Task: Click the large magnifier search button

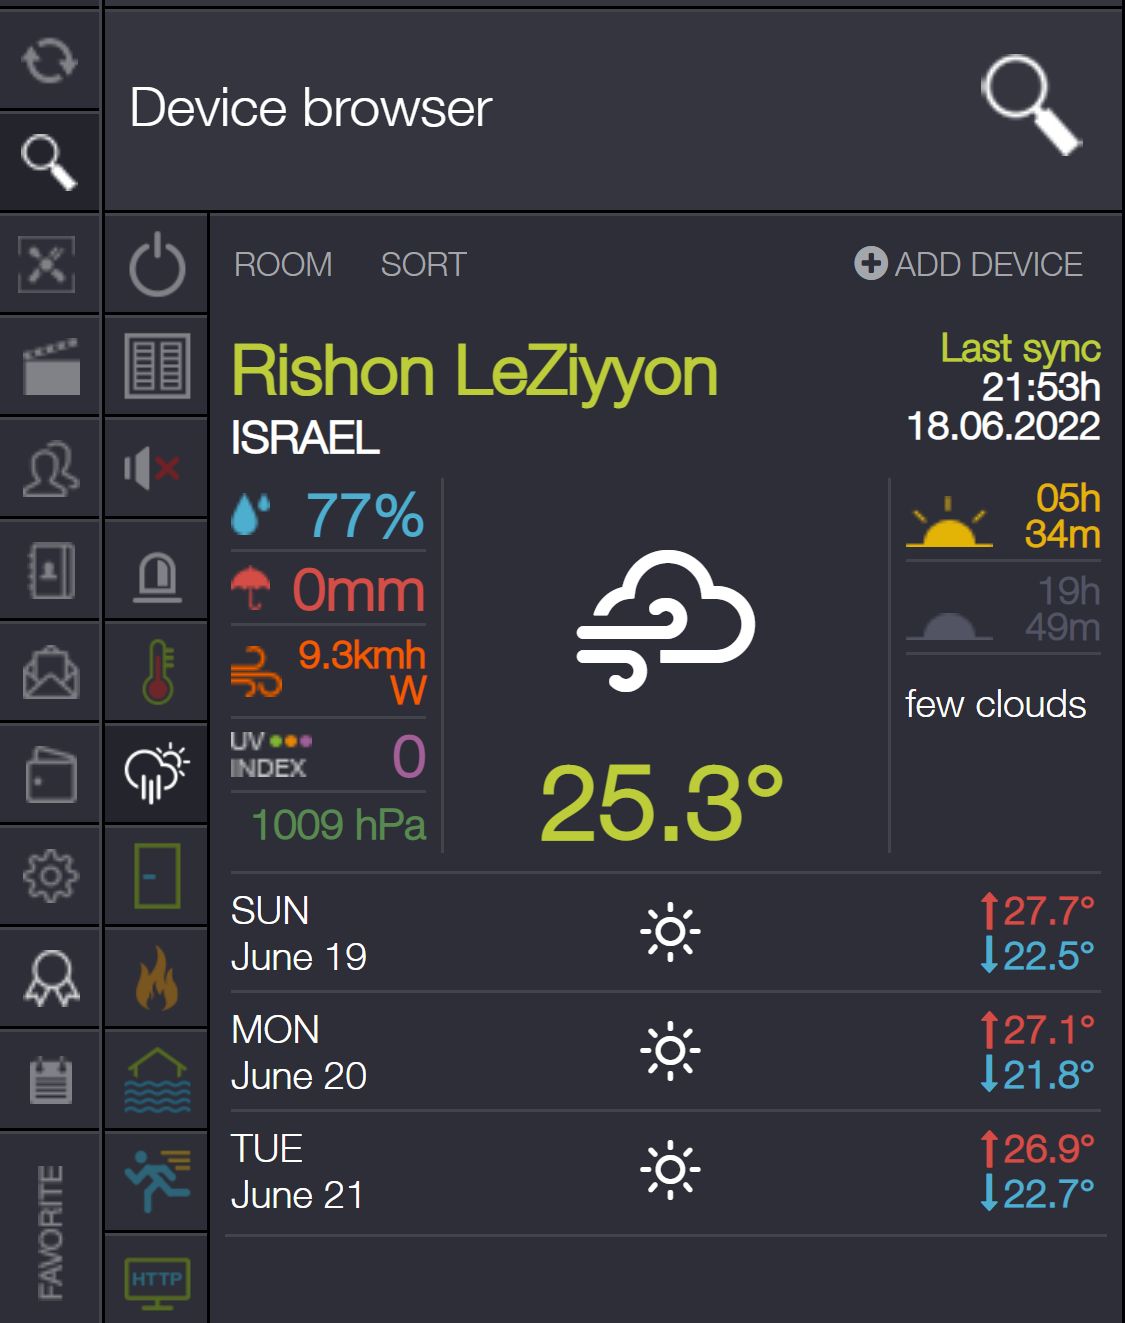Action: 1030,106
